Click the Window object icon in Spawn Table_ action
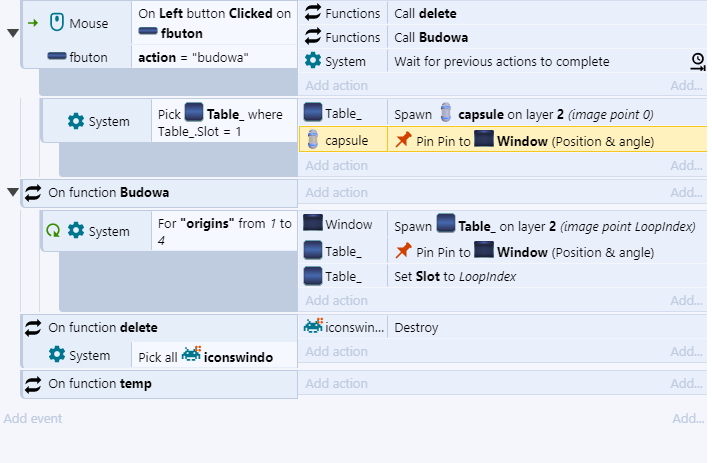 coord(313,223)
